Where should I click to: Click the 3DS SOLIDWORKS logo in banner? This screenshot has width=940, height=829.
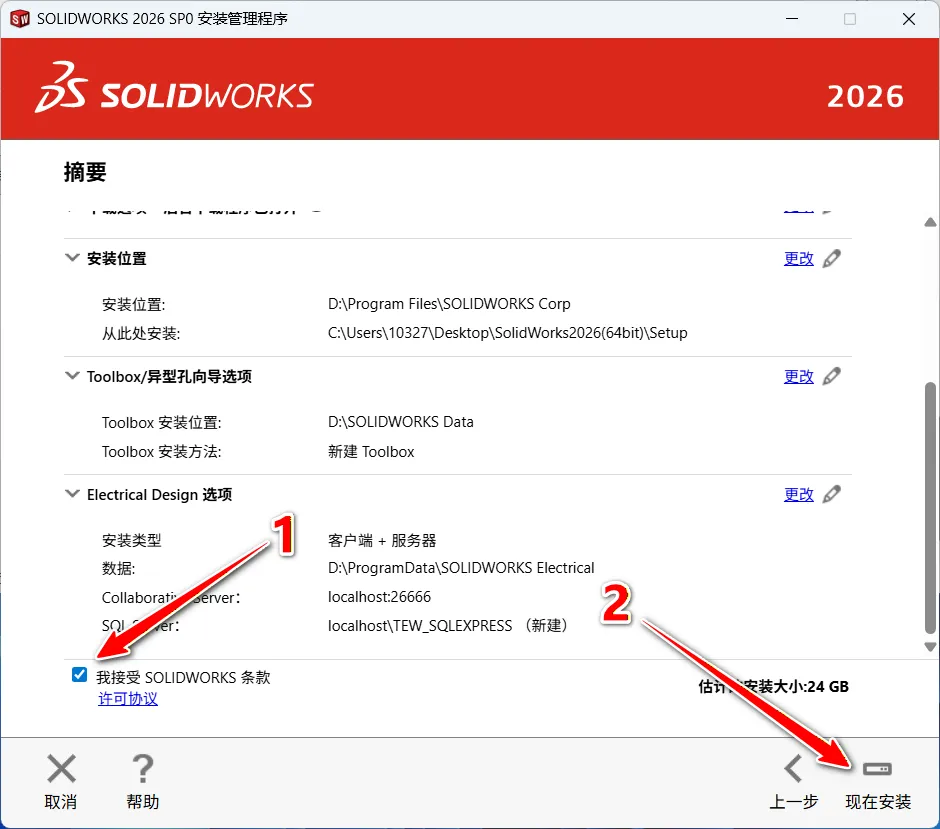point(174,88)
